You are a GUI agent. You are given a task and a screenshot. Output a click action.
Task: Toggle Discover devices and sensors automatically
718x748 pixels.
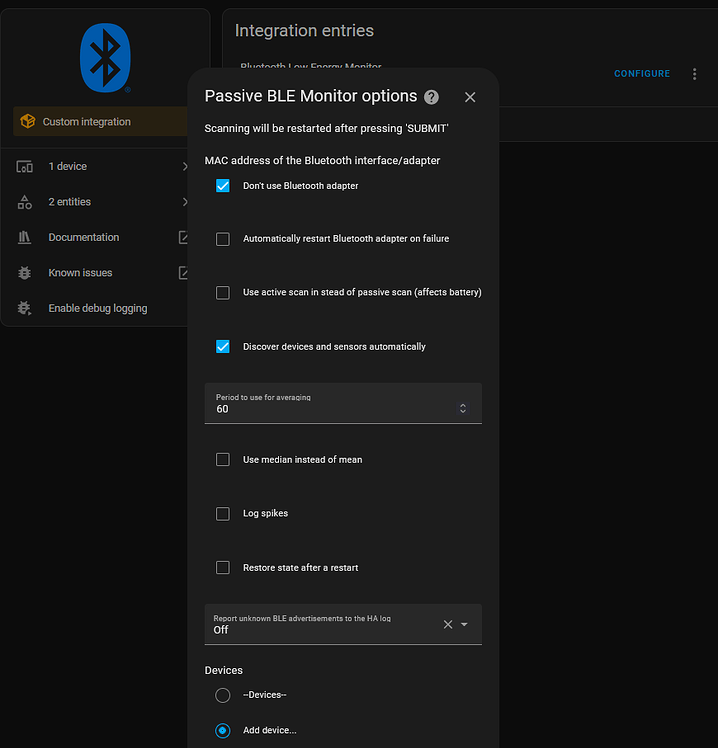[223, 347]
